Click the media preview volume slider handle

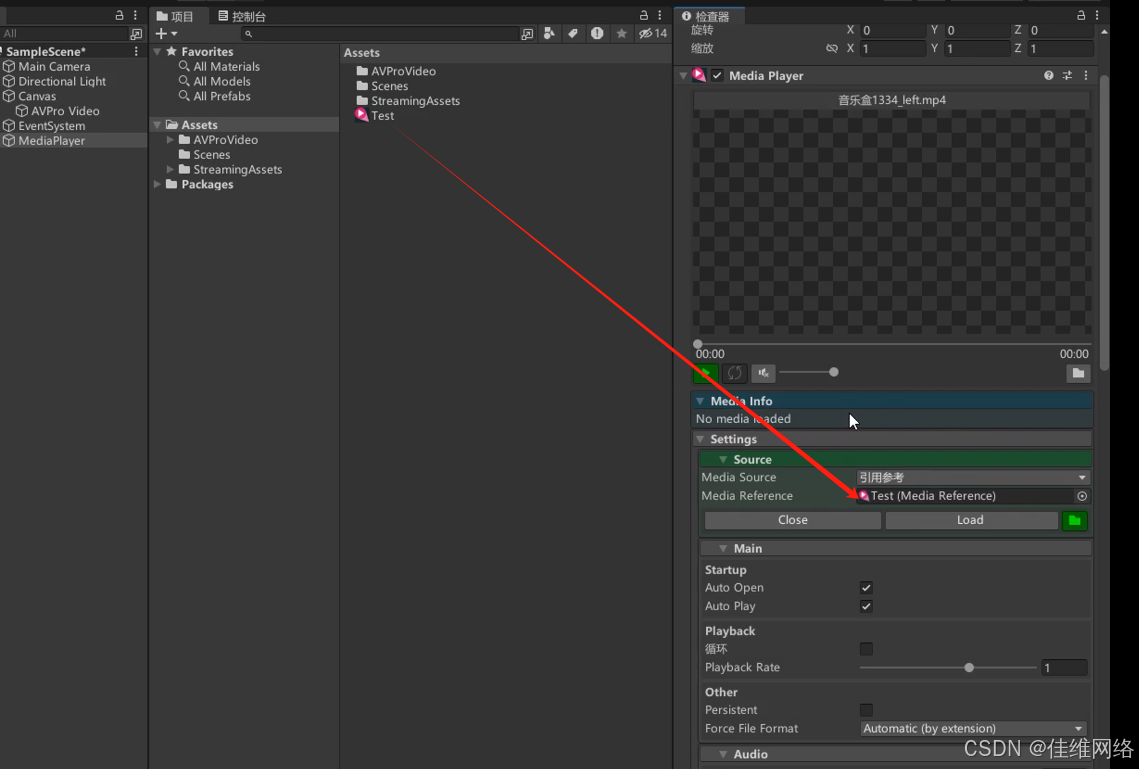tap(834, 373)
